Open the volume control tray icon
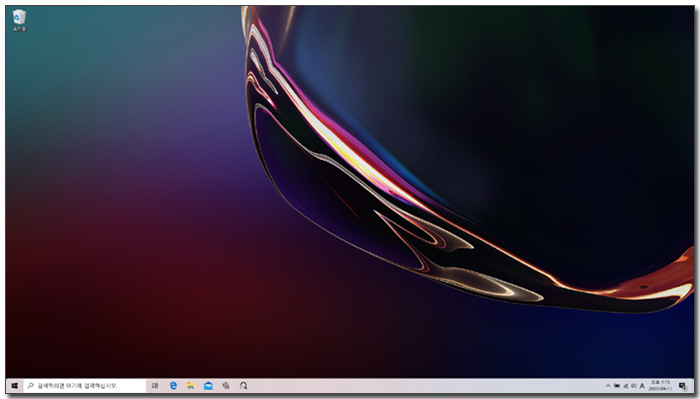Image resolution: width=700 pixels, height=399 pixels. coord(633,386)
